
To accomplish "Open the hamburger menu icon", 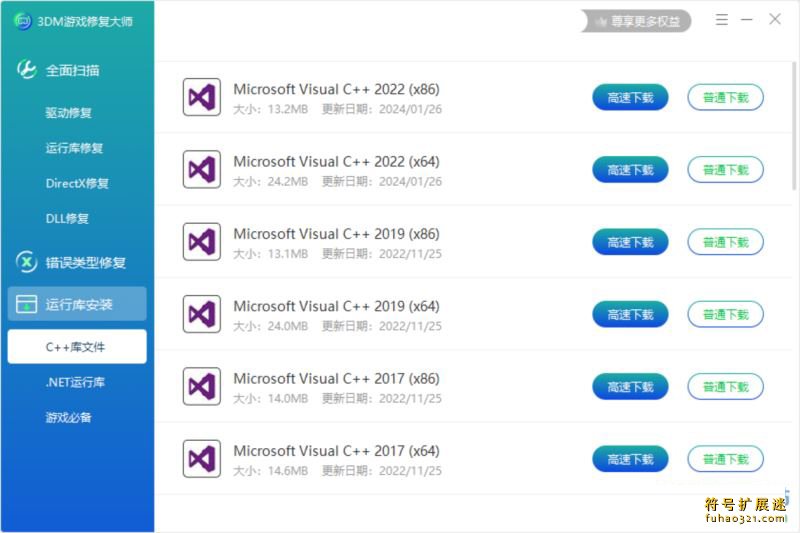I will point(721,19).
